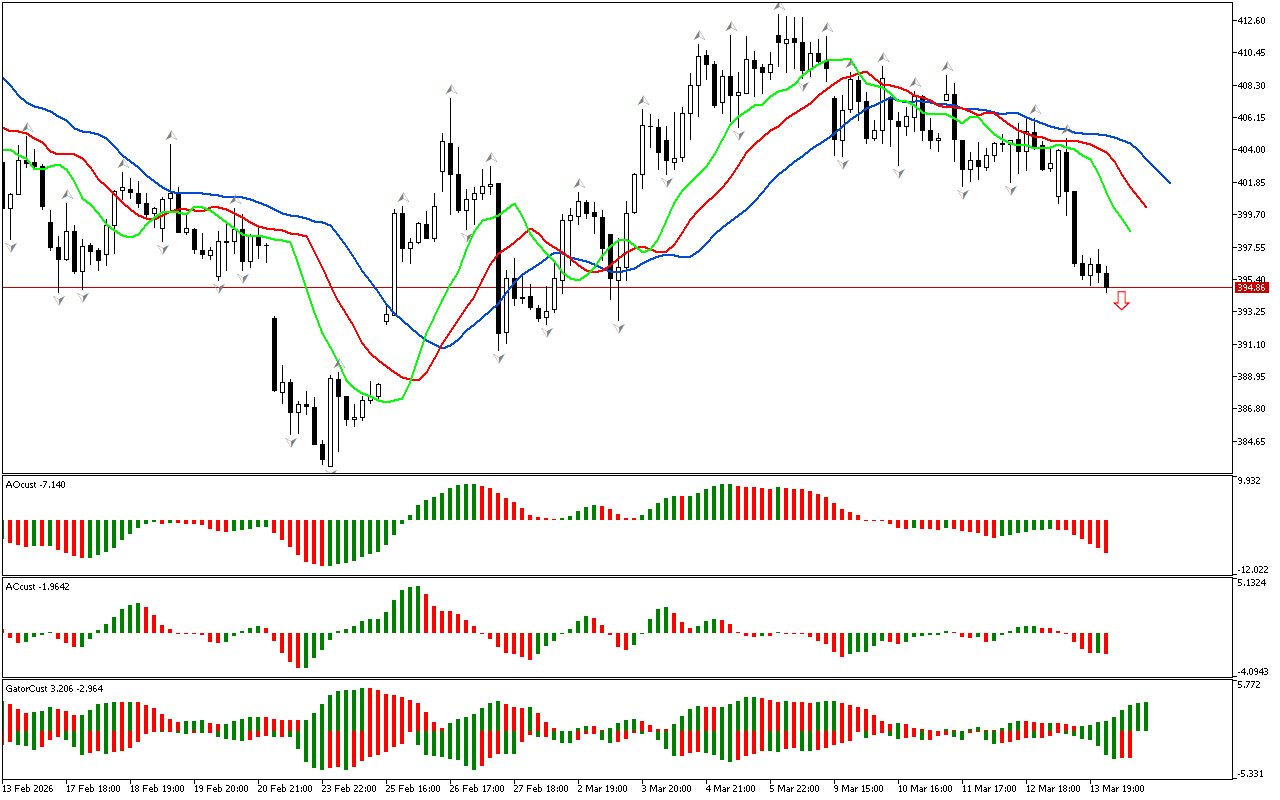Click the green Alligator lips line's right end

pyautogui.click(x=1130, y=231)
